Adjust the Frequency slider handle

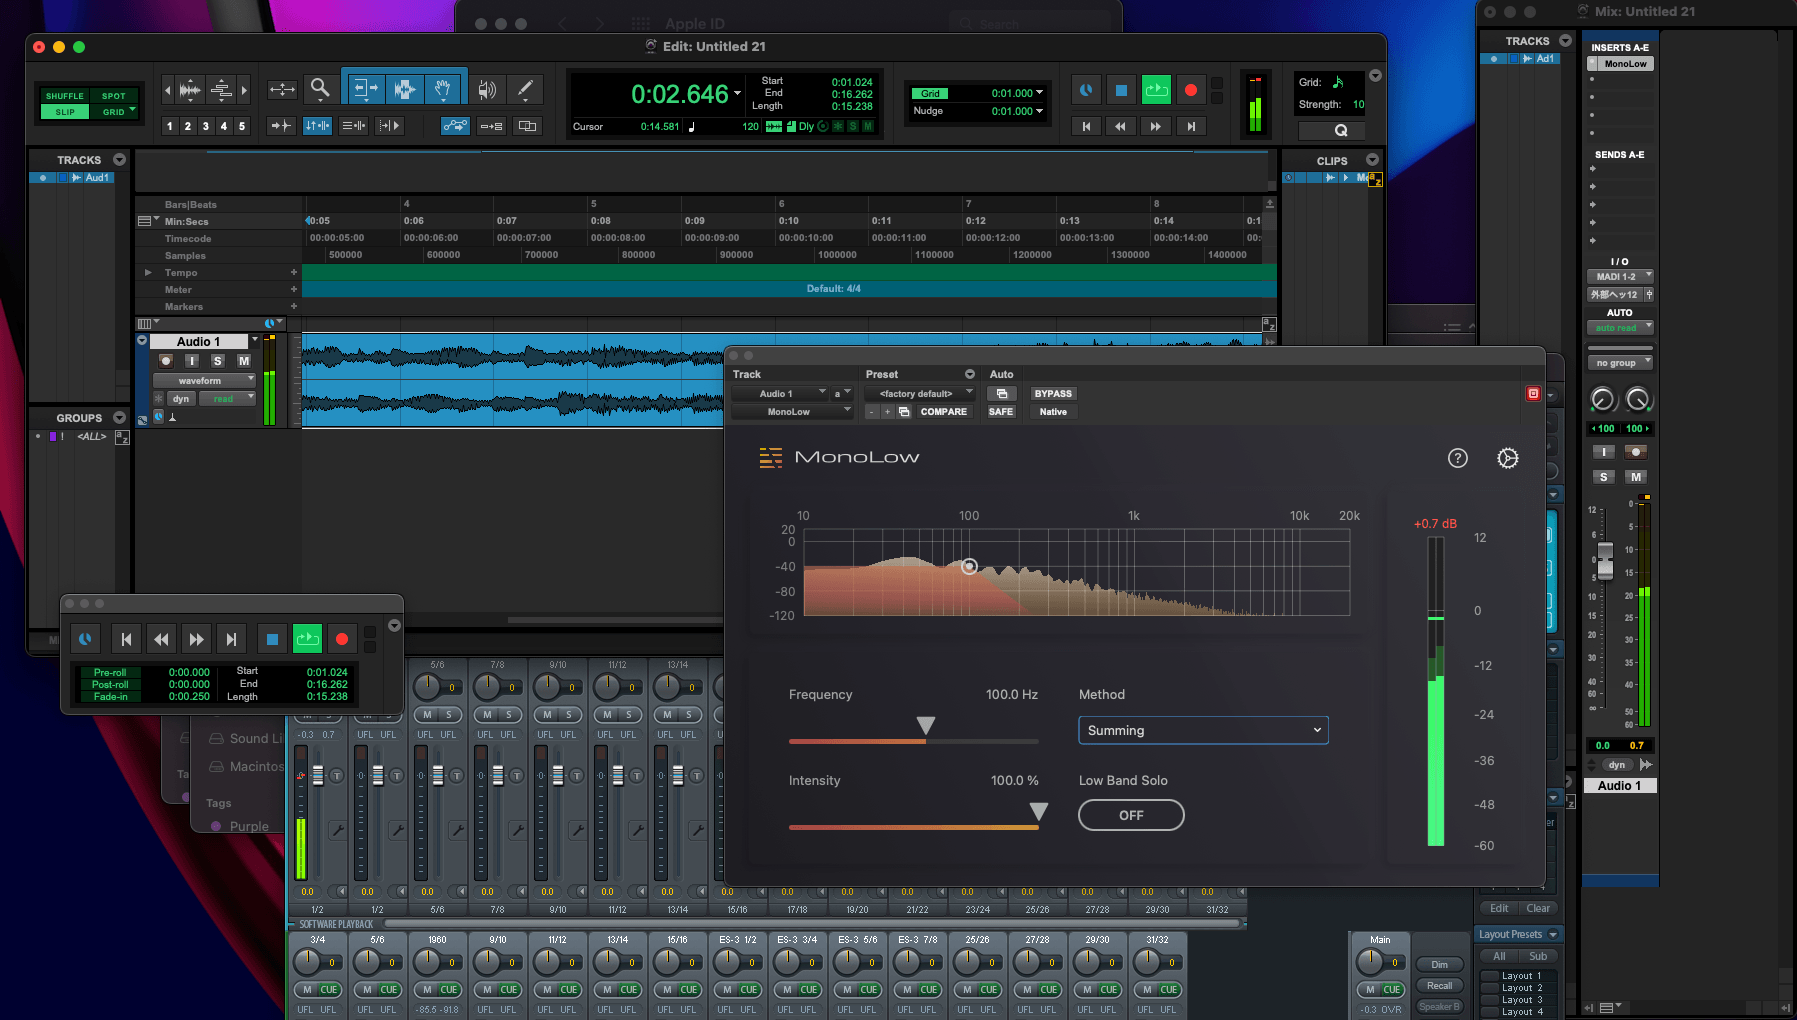(x=926, y=725)
